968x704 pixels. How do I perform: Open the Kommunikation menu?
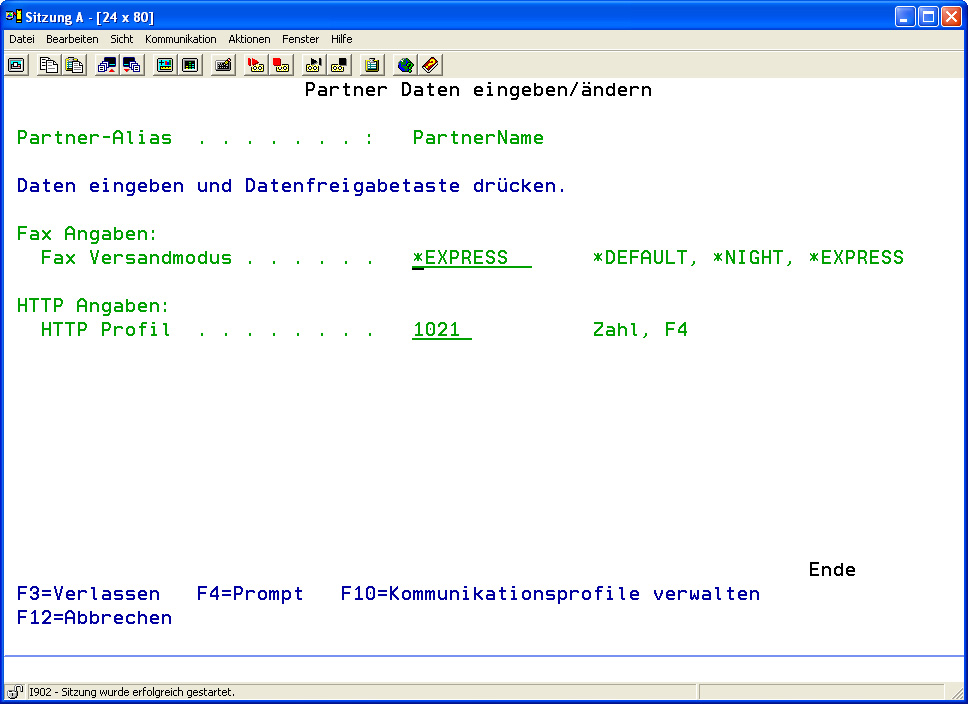click(180, 39)
